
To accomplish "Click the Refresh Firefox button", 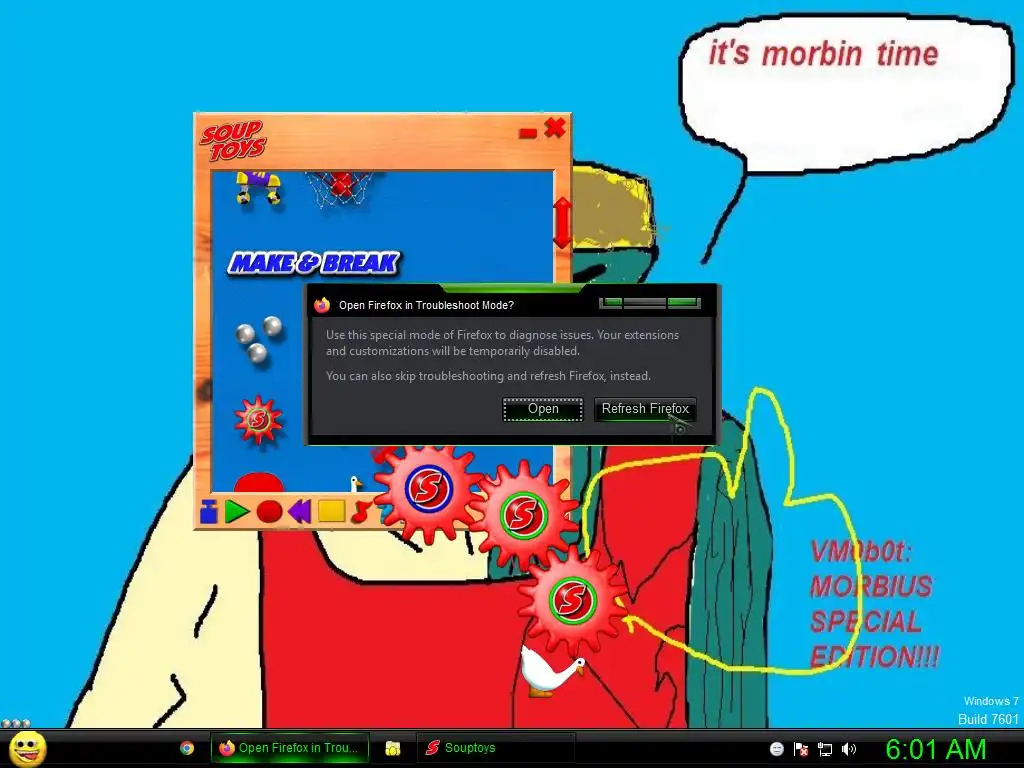I will pyautogui.click(x=645, y=409).
